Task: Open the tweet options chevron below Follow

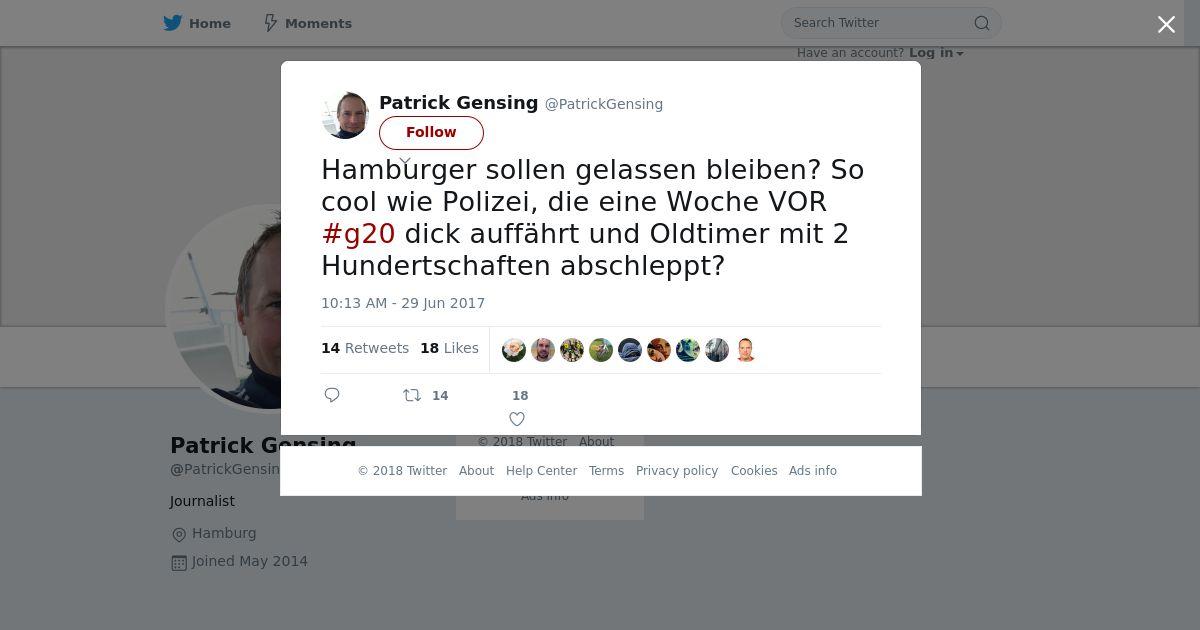Action: [405, 160]
